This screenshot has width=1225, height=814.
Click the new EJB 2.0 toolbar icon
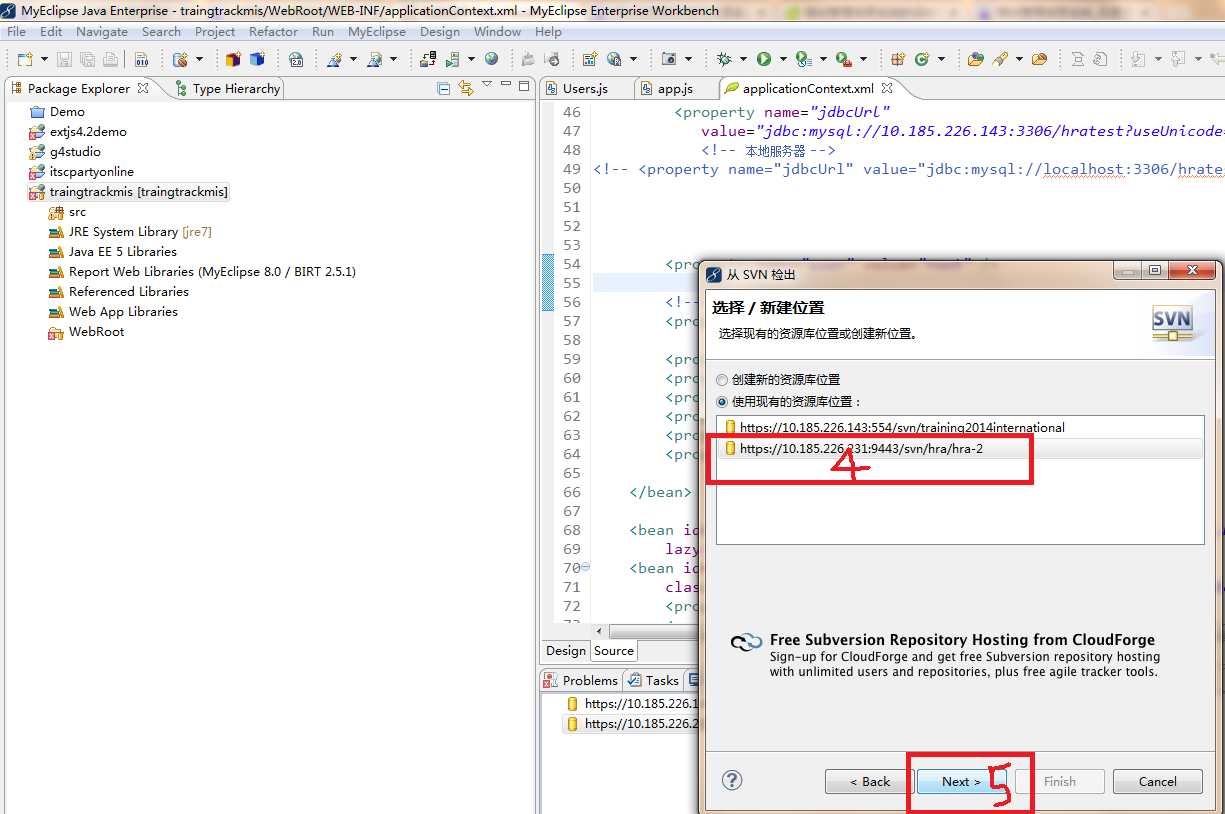pos(296,59)
